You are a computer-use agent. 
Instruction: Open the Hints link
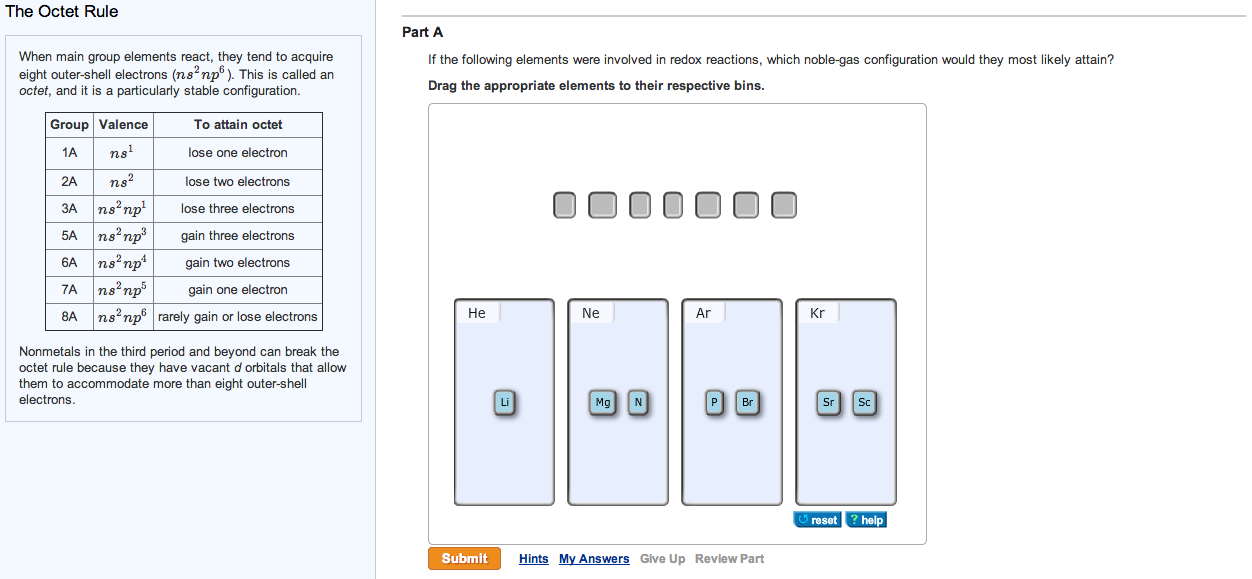534,558
